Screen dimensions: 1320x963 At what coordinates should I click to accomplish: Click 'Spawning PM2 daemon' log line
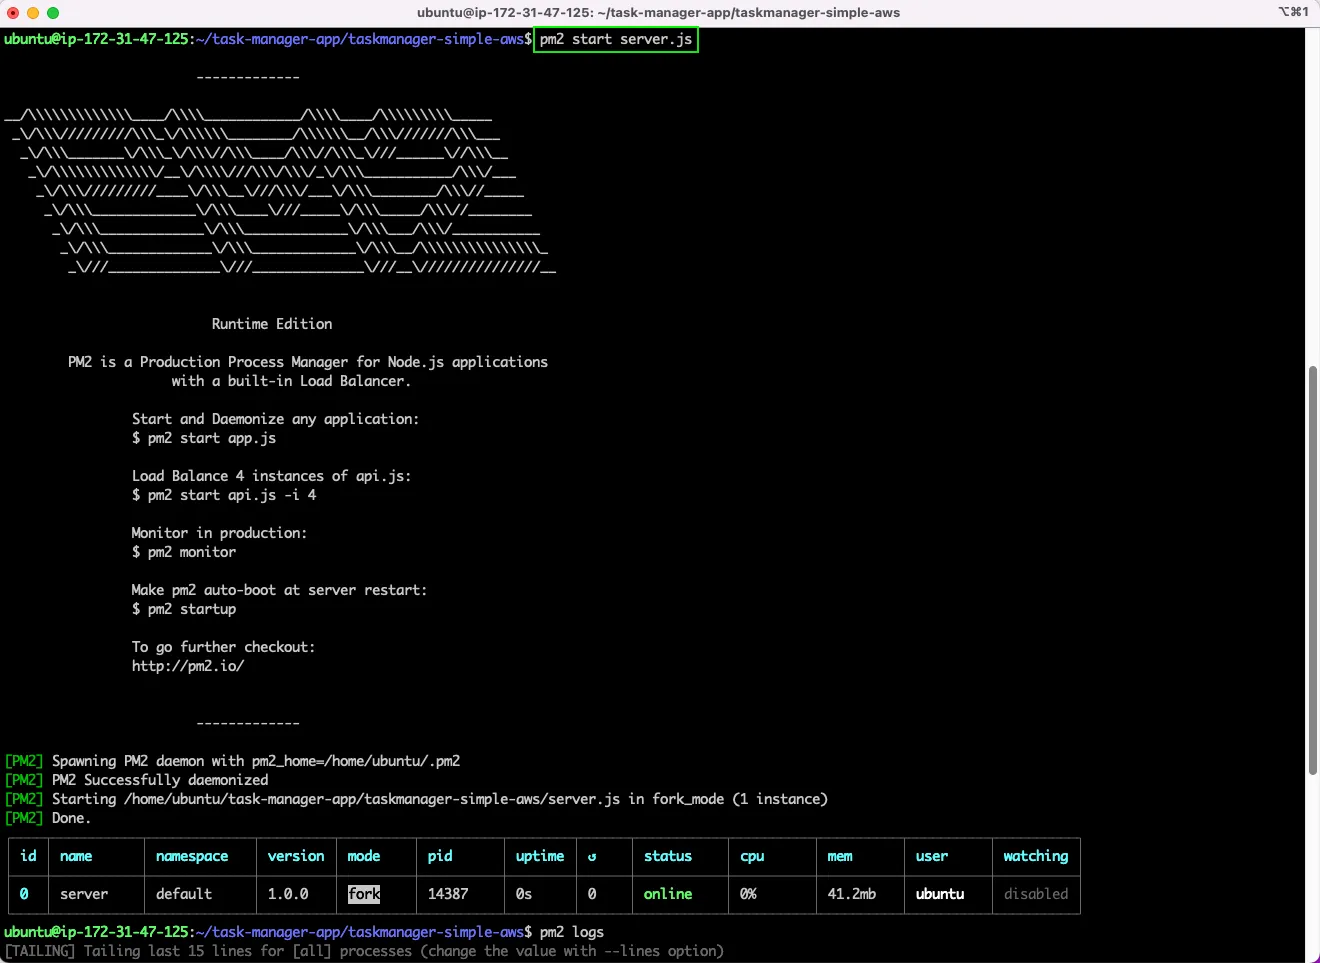[x=233, y=761]
